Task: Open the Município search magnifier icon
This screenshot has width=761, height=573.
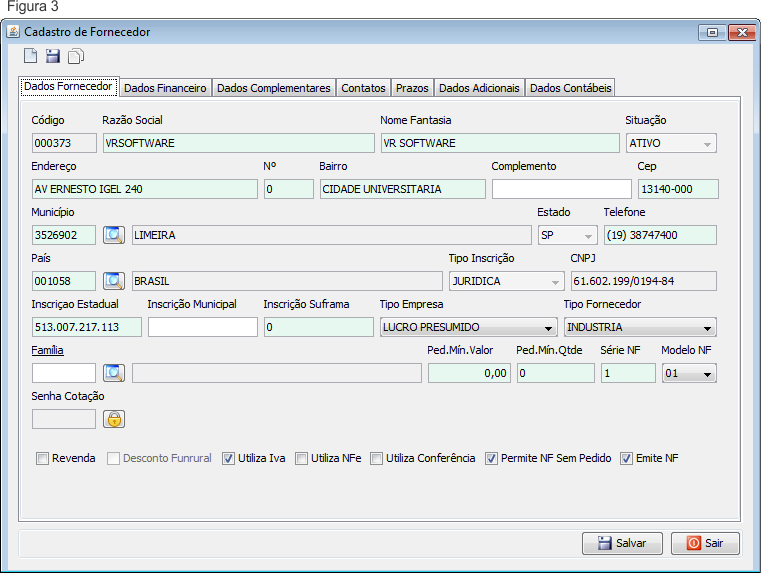Action: 114,235
